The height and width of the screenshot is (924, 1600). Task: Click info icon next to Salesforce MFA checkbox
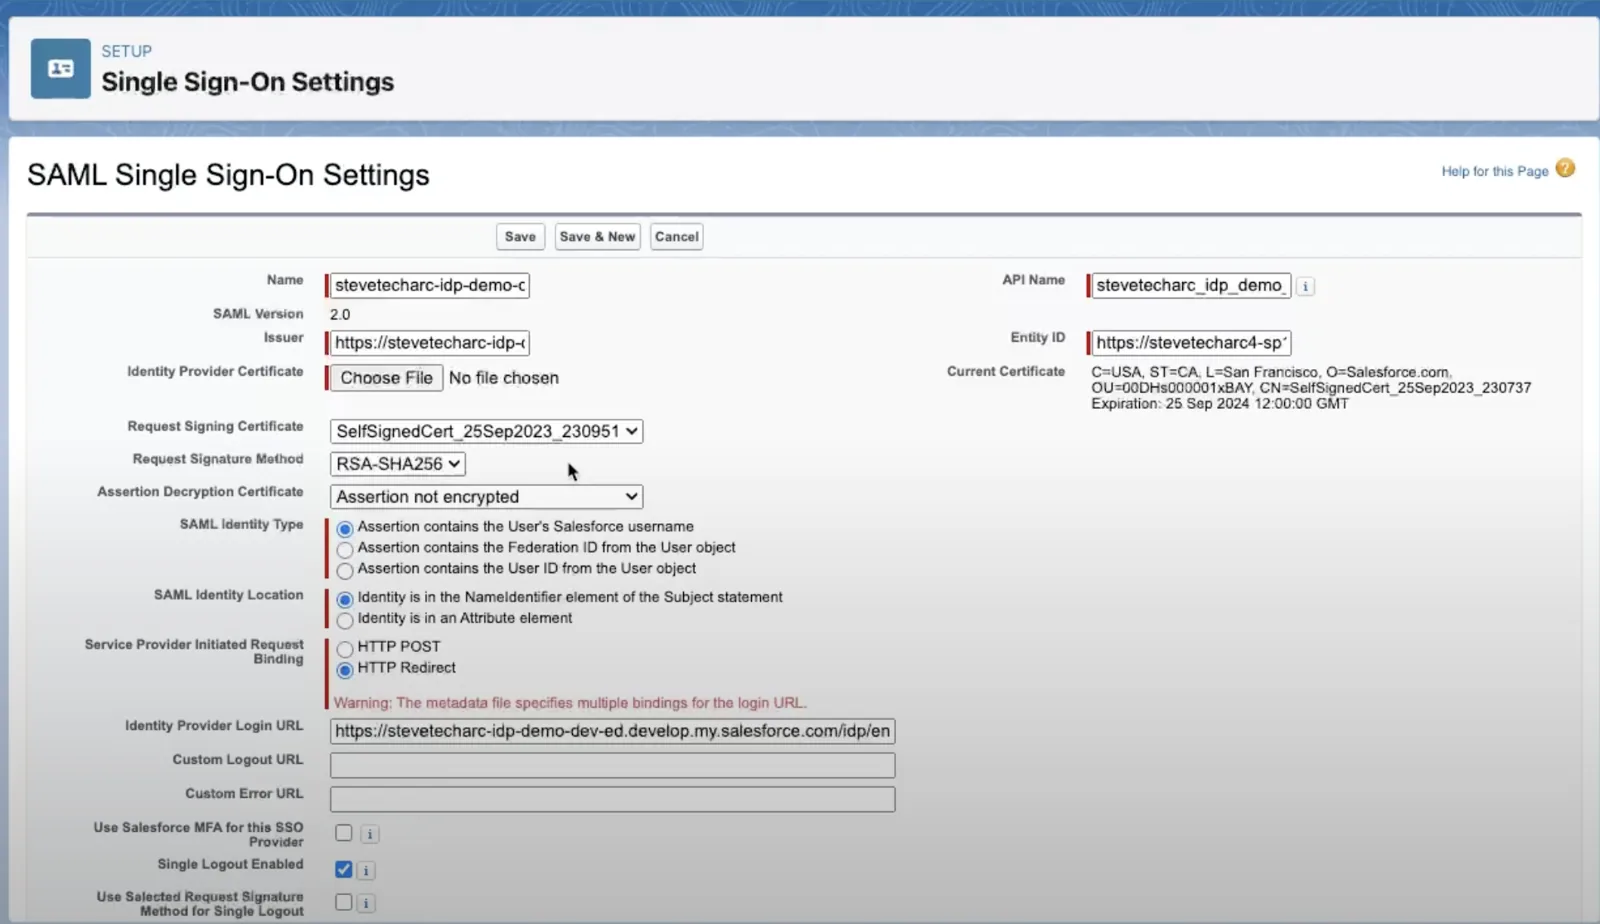coord(369,834)
